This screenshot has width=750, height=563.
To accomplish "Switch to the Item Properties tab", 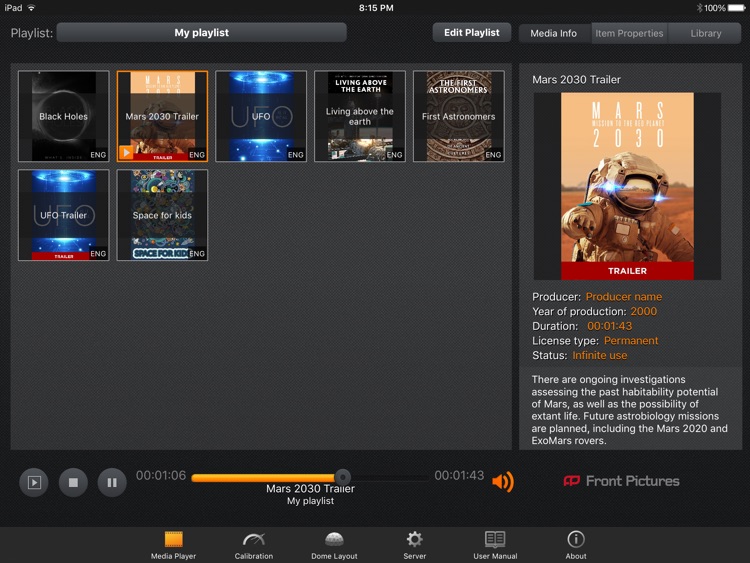I will pyautogui.click(x=629, y=33).
